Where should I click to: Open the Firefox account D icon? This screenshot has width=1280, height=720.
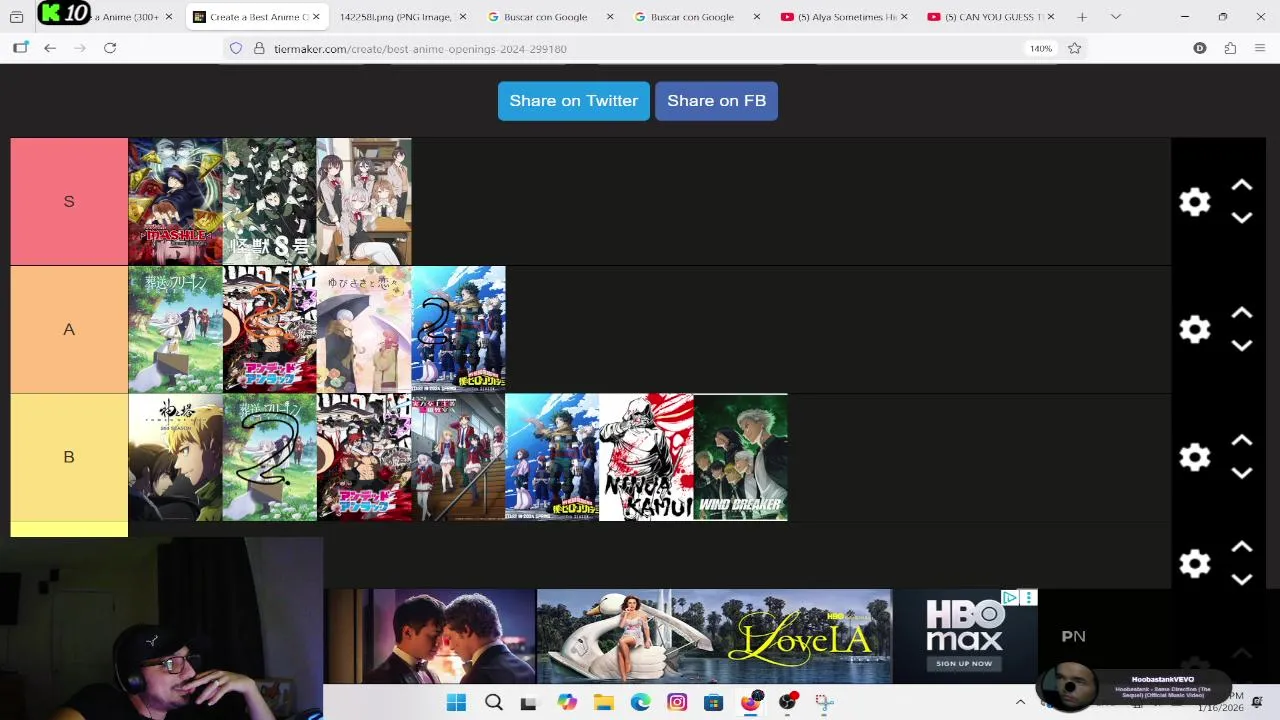tap(1200, 48)
